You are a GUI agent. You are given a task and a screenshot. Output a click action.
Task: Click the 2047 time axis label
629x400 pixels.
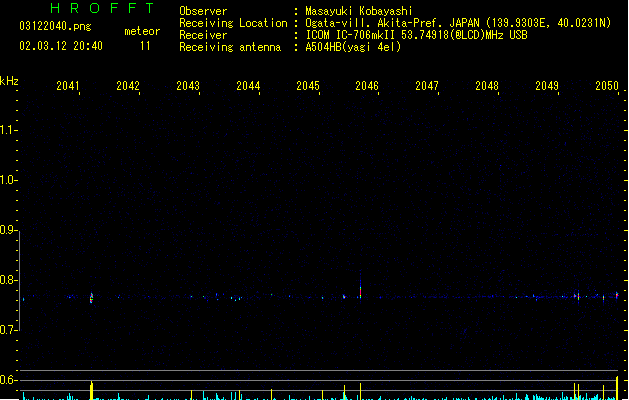(x=427, y=85)
